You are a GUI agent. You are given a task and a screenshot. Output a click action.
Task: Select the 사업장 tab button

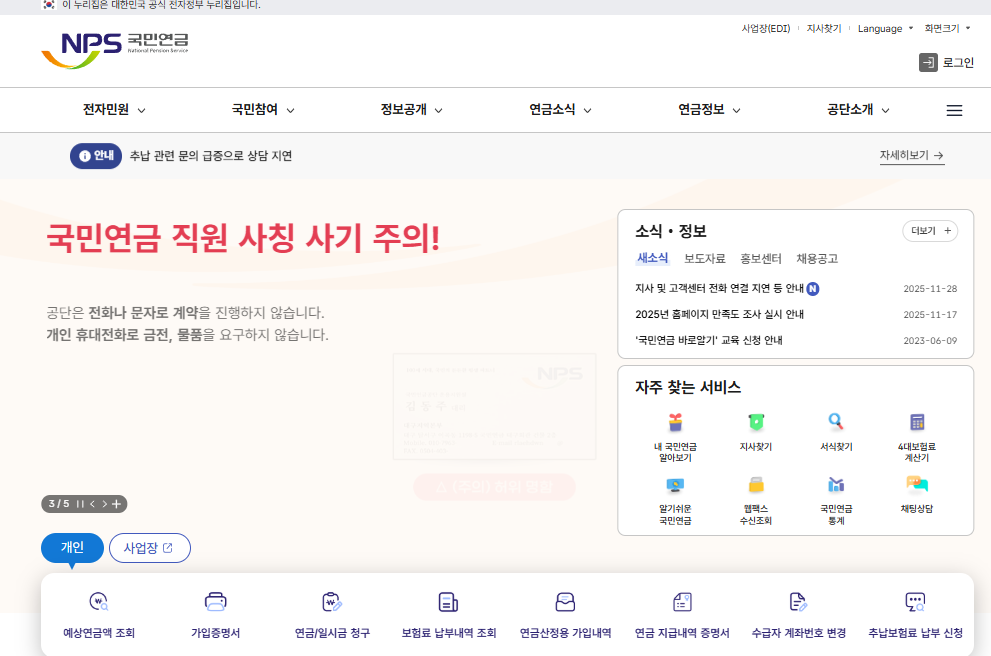(150, 548)
